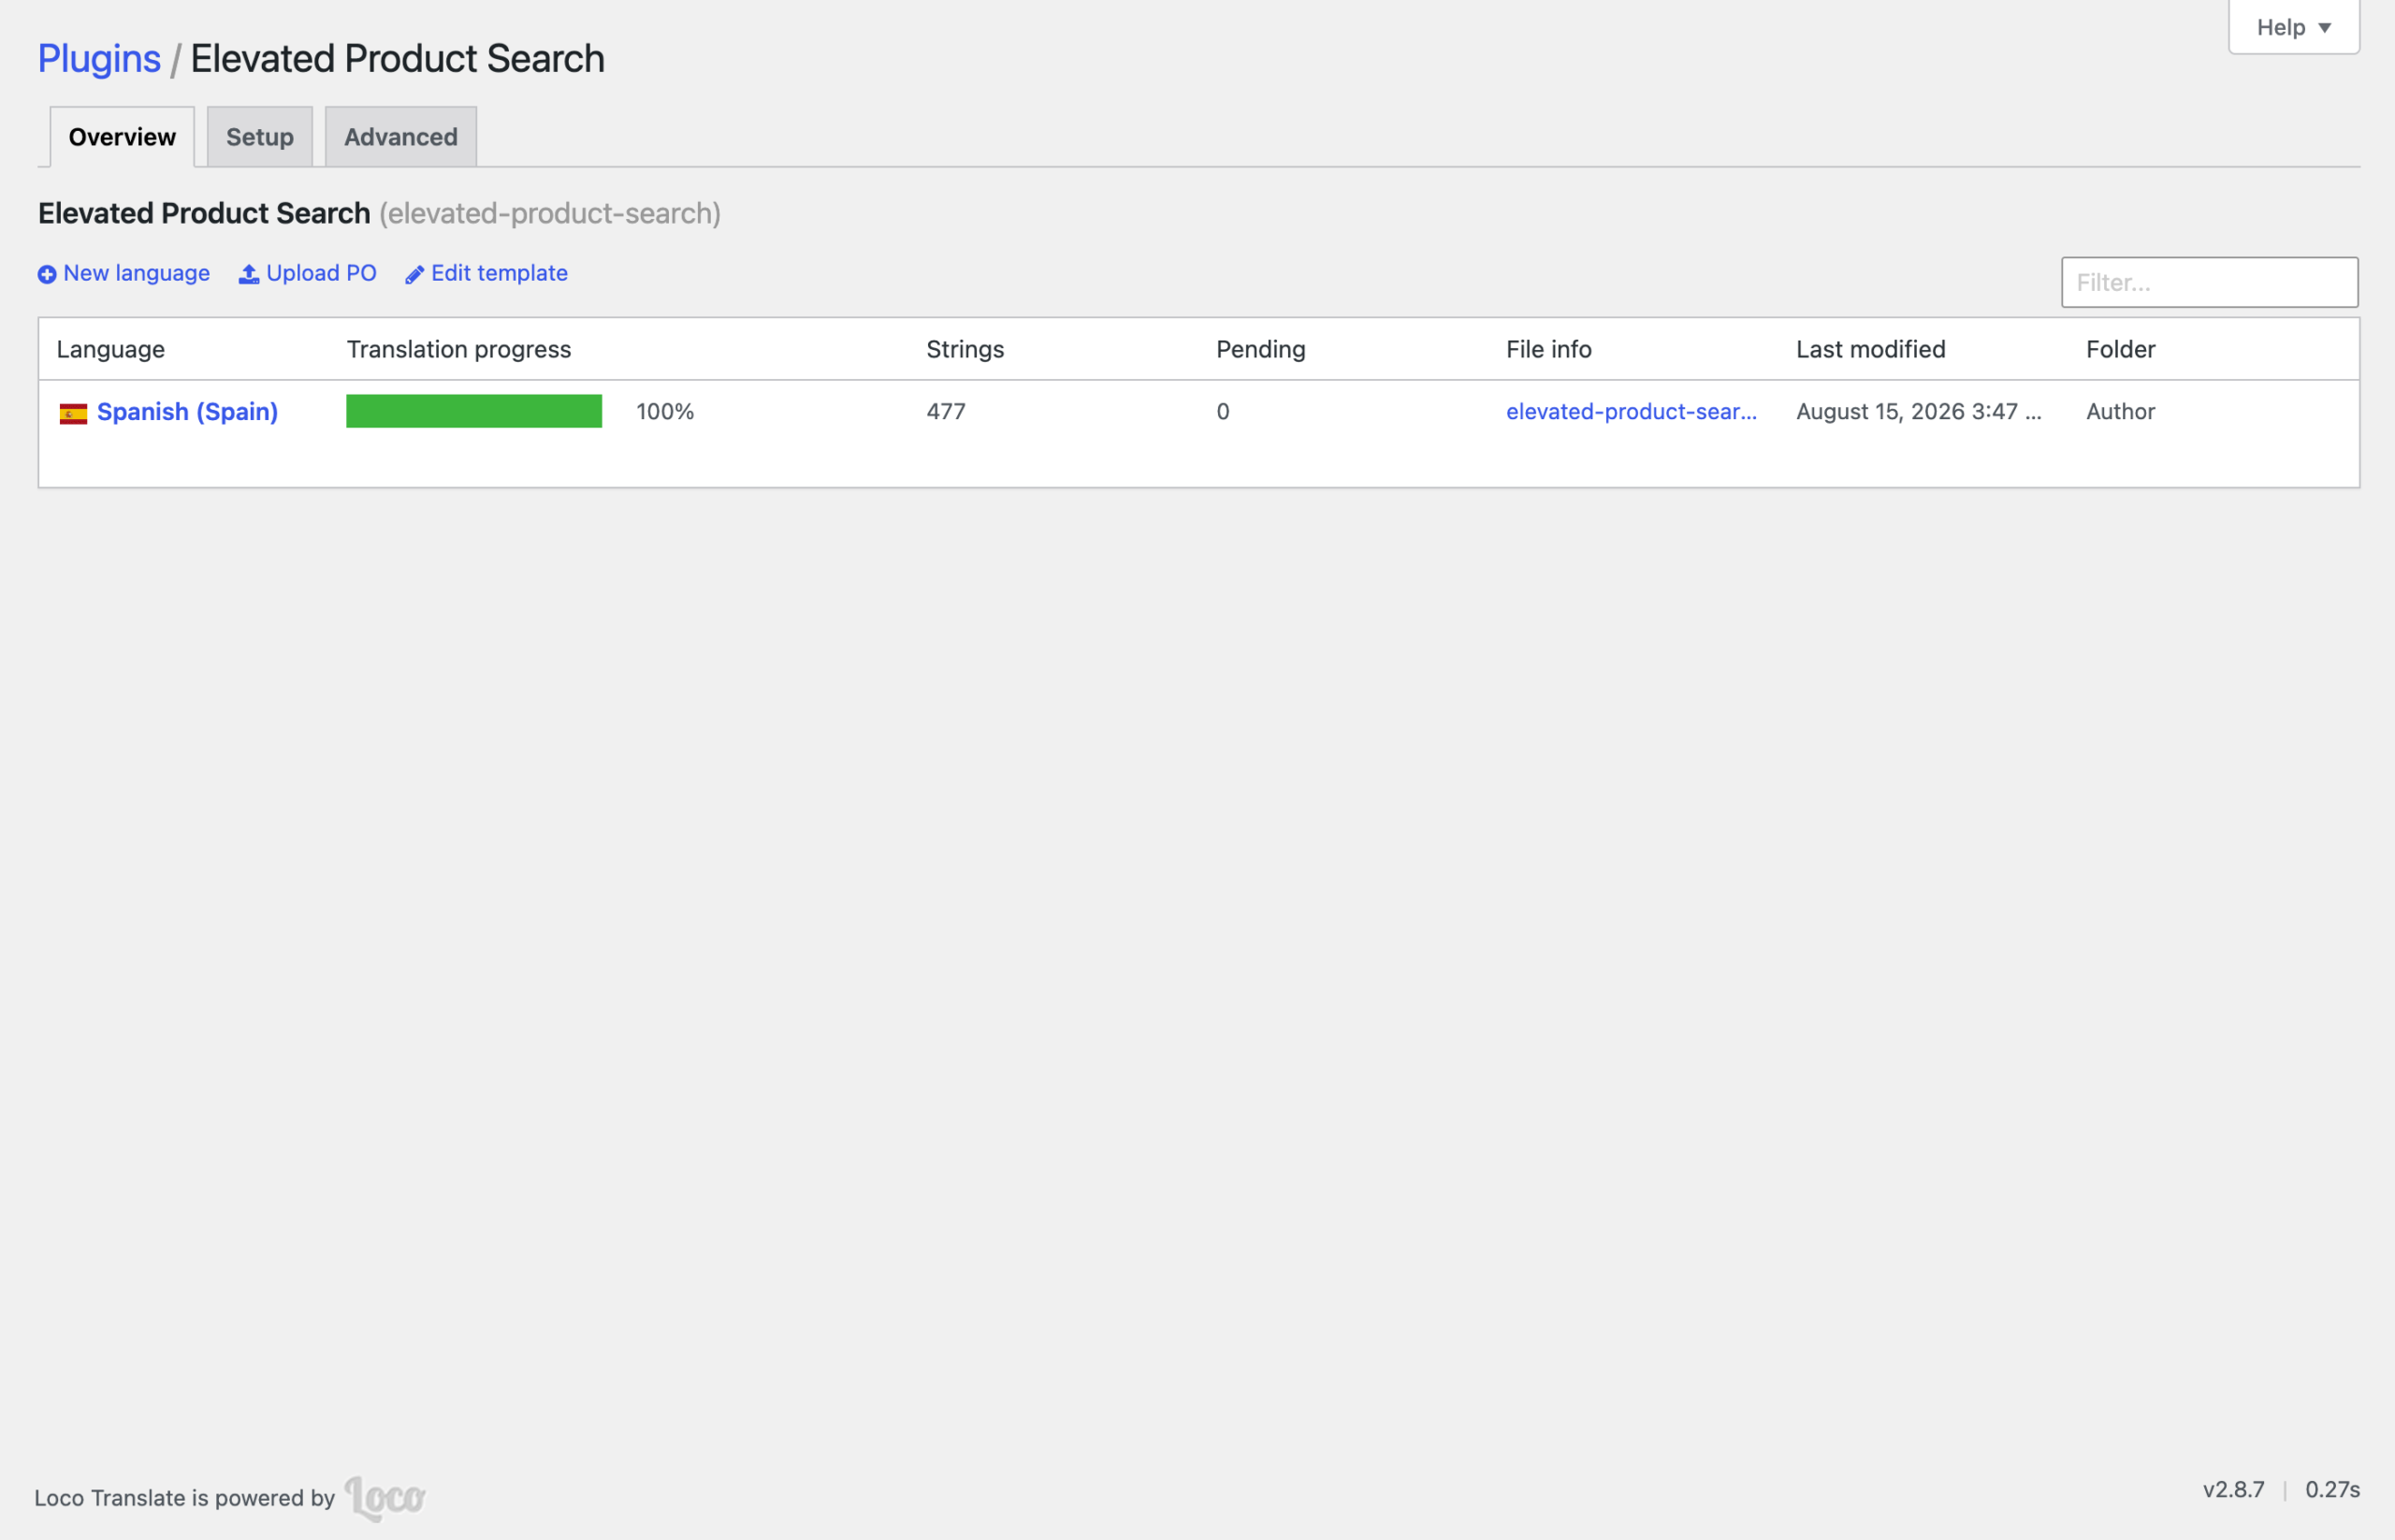
Task: Open the New language link text
Action: tap(137, 273)
